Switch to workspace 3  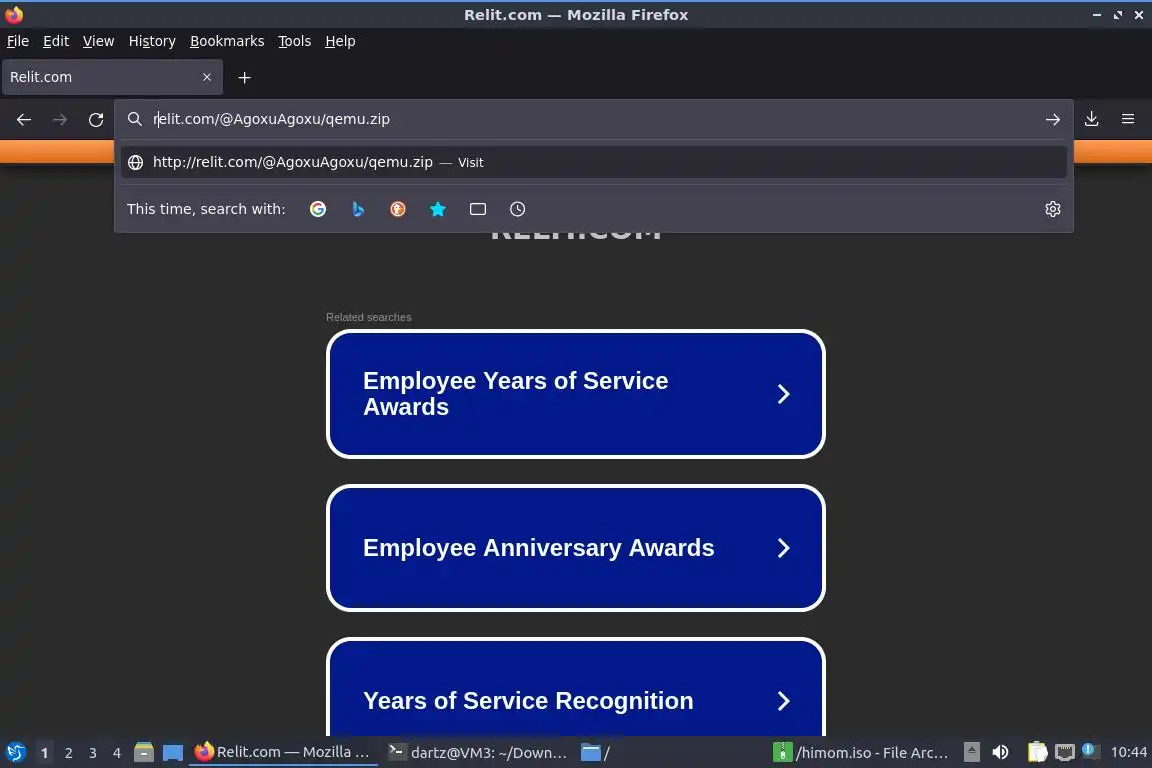93,753
